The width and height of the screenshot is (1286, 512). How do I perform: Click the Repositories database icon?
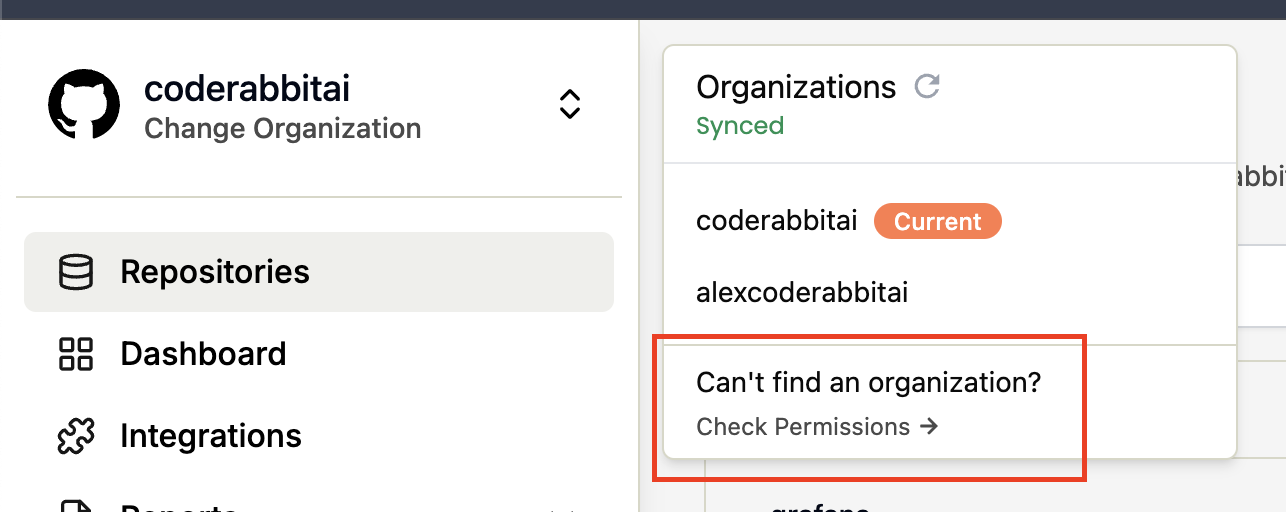[77, 272]
